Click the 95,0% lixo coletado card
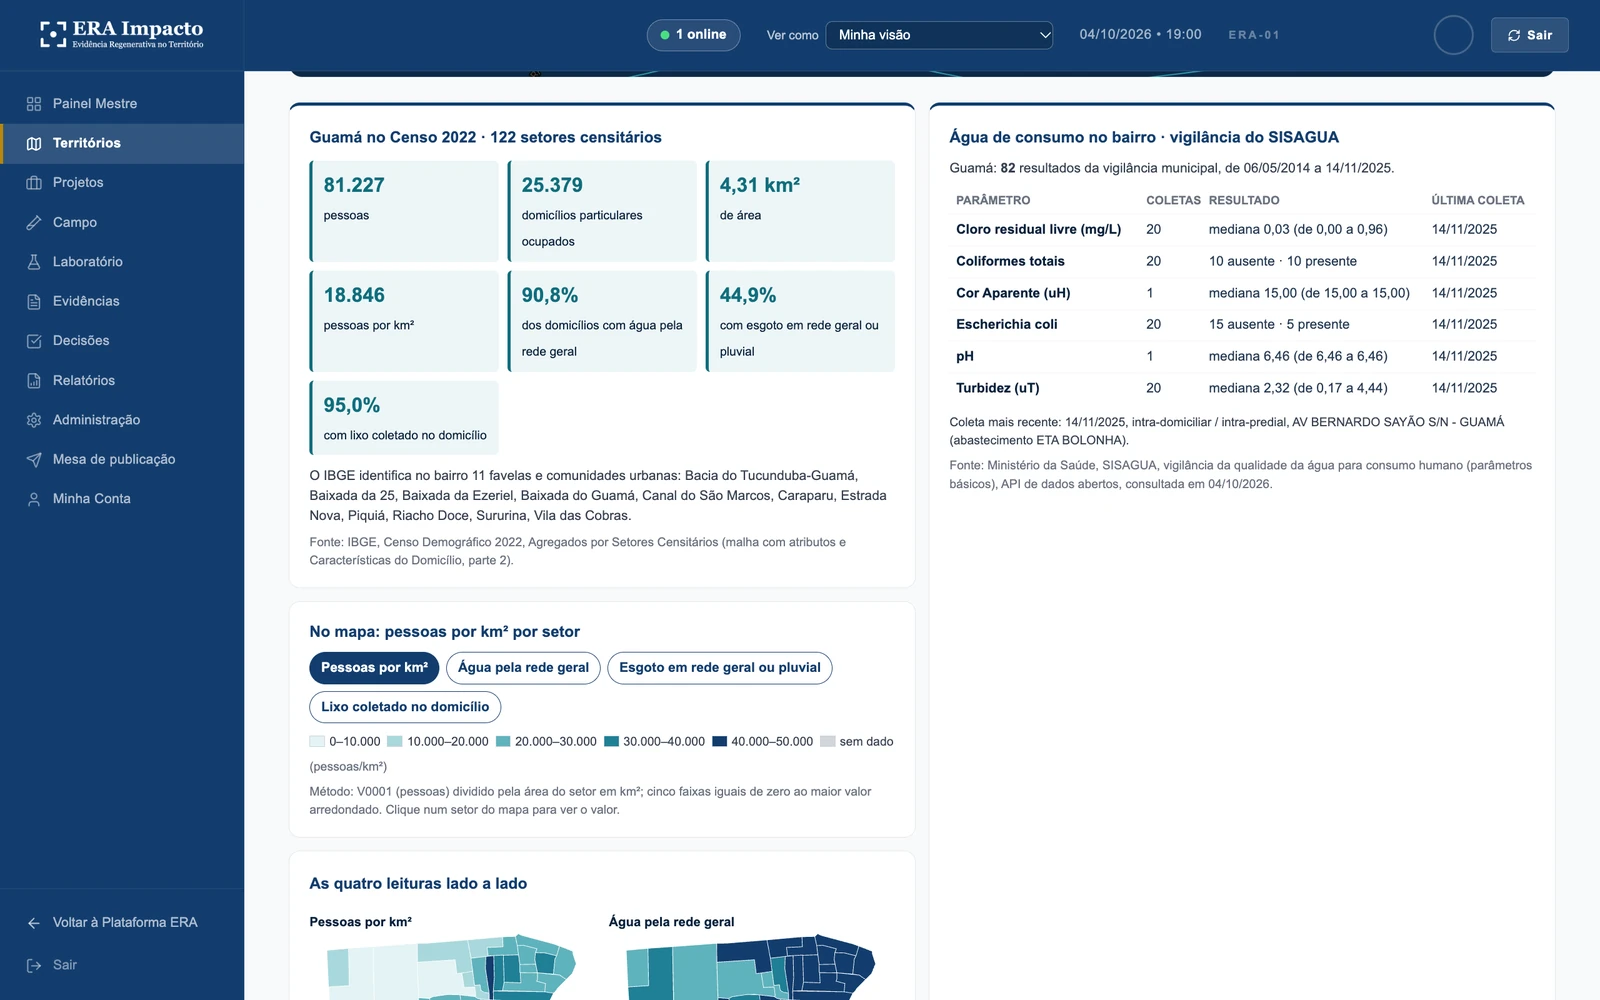 coord(404,417)
